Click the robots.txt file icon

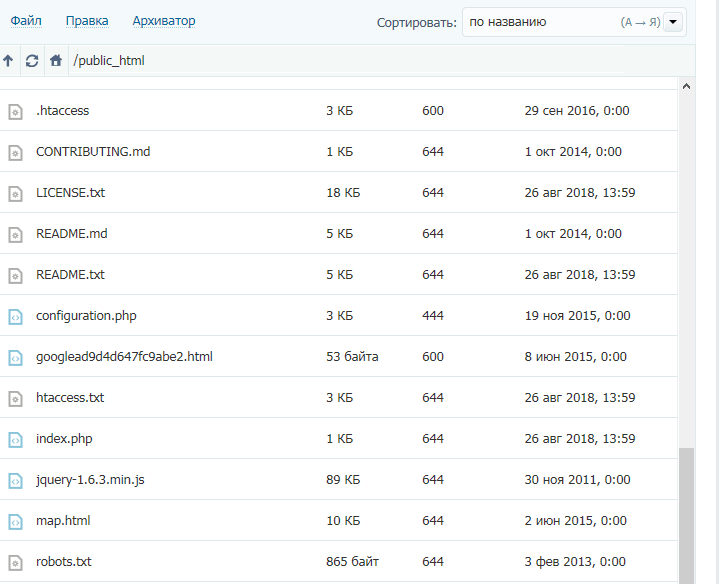click(15, 562)
